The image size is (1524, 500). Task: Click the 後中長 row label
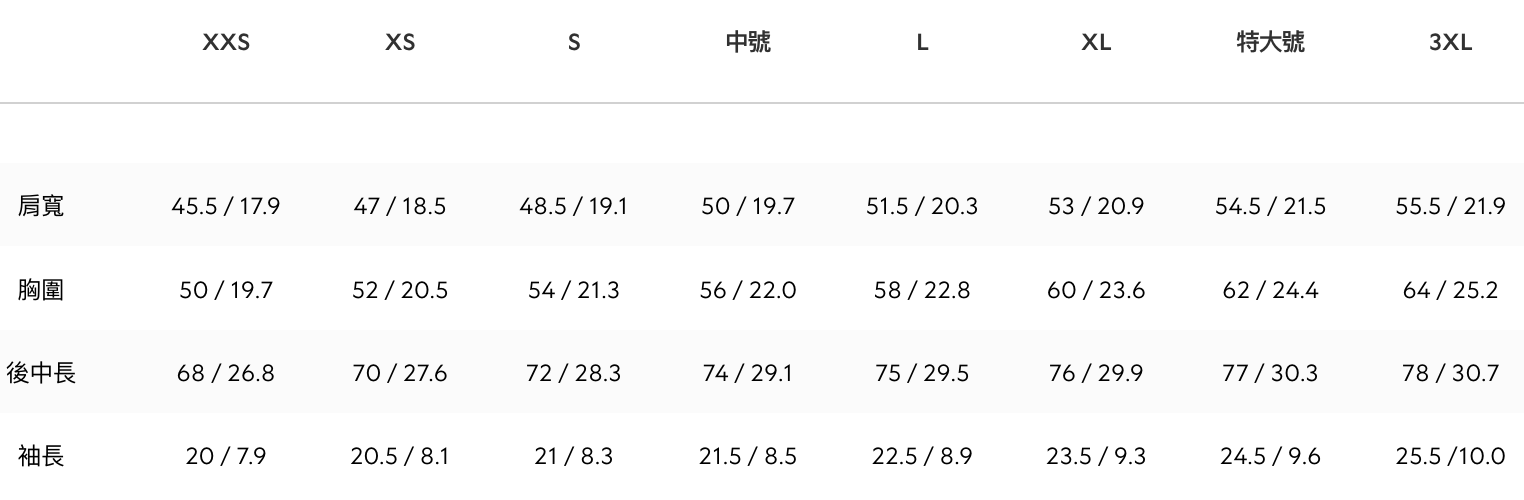(x=41, y=373)
